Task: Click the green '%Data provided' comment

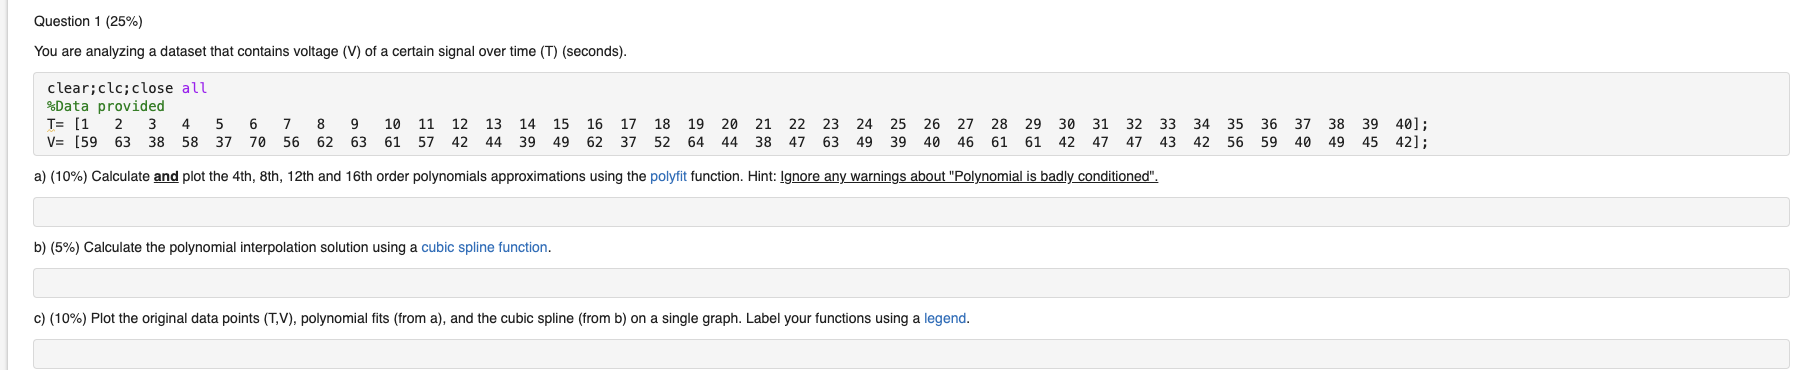Action: 106,106
